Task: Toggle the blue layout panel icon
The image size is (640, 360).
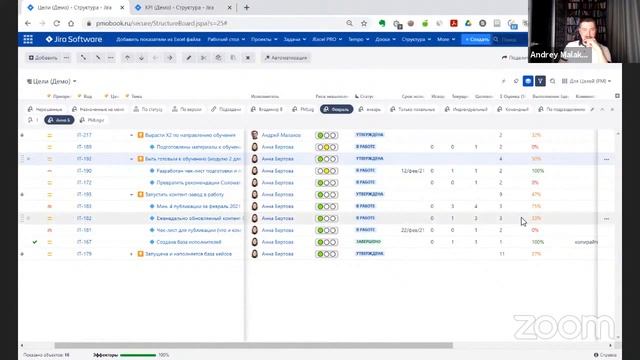Action: [528, 81]
